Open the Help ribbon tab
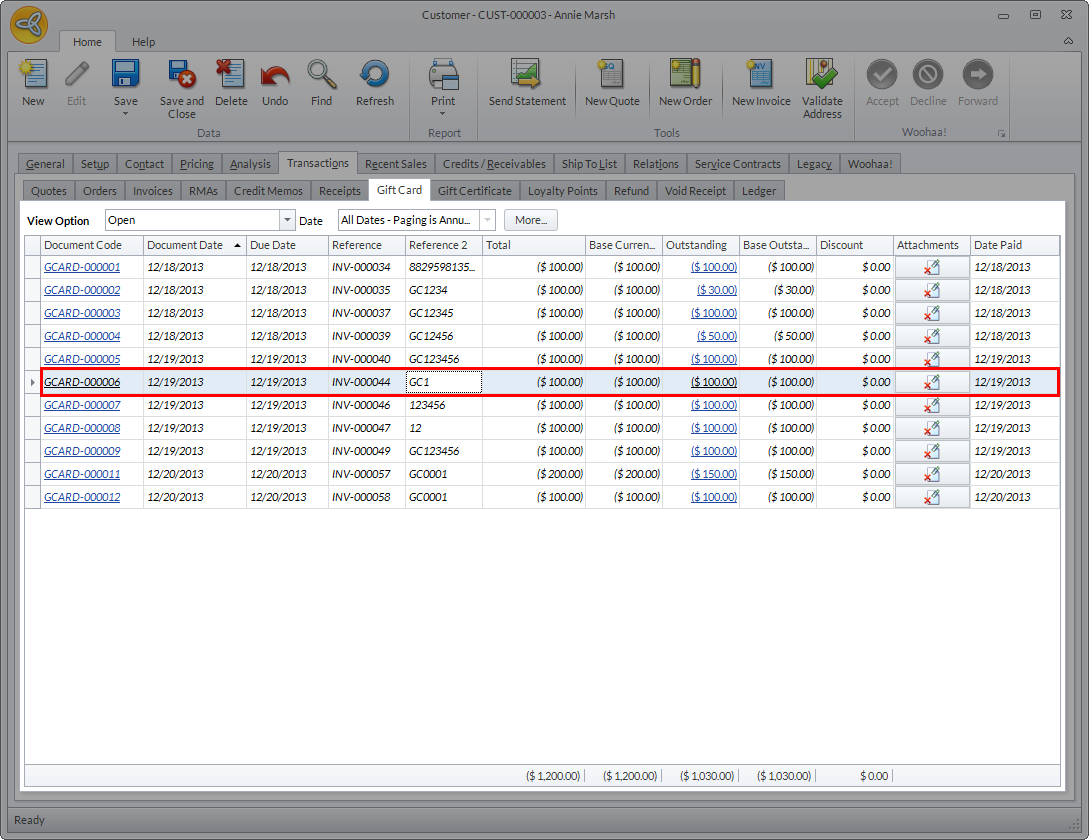The width and height of the screenshot is (1089, 840). click(x=144, y=42)
